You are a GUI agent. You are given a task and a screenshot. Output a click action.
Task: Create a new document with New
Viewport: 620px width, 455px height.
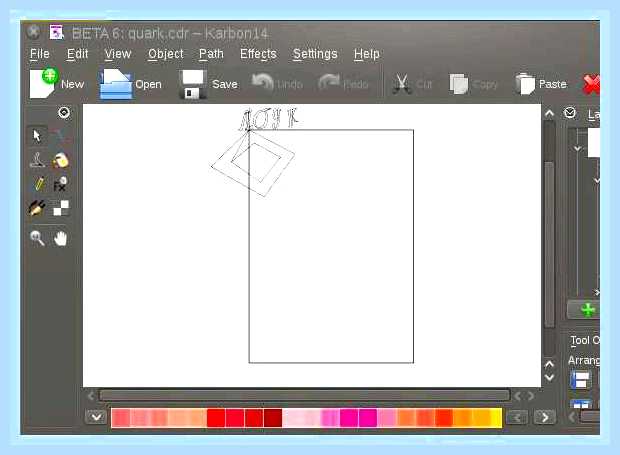pyautogui.click(x=57, y=83)
